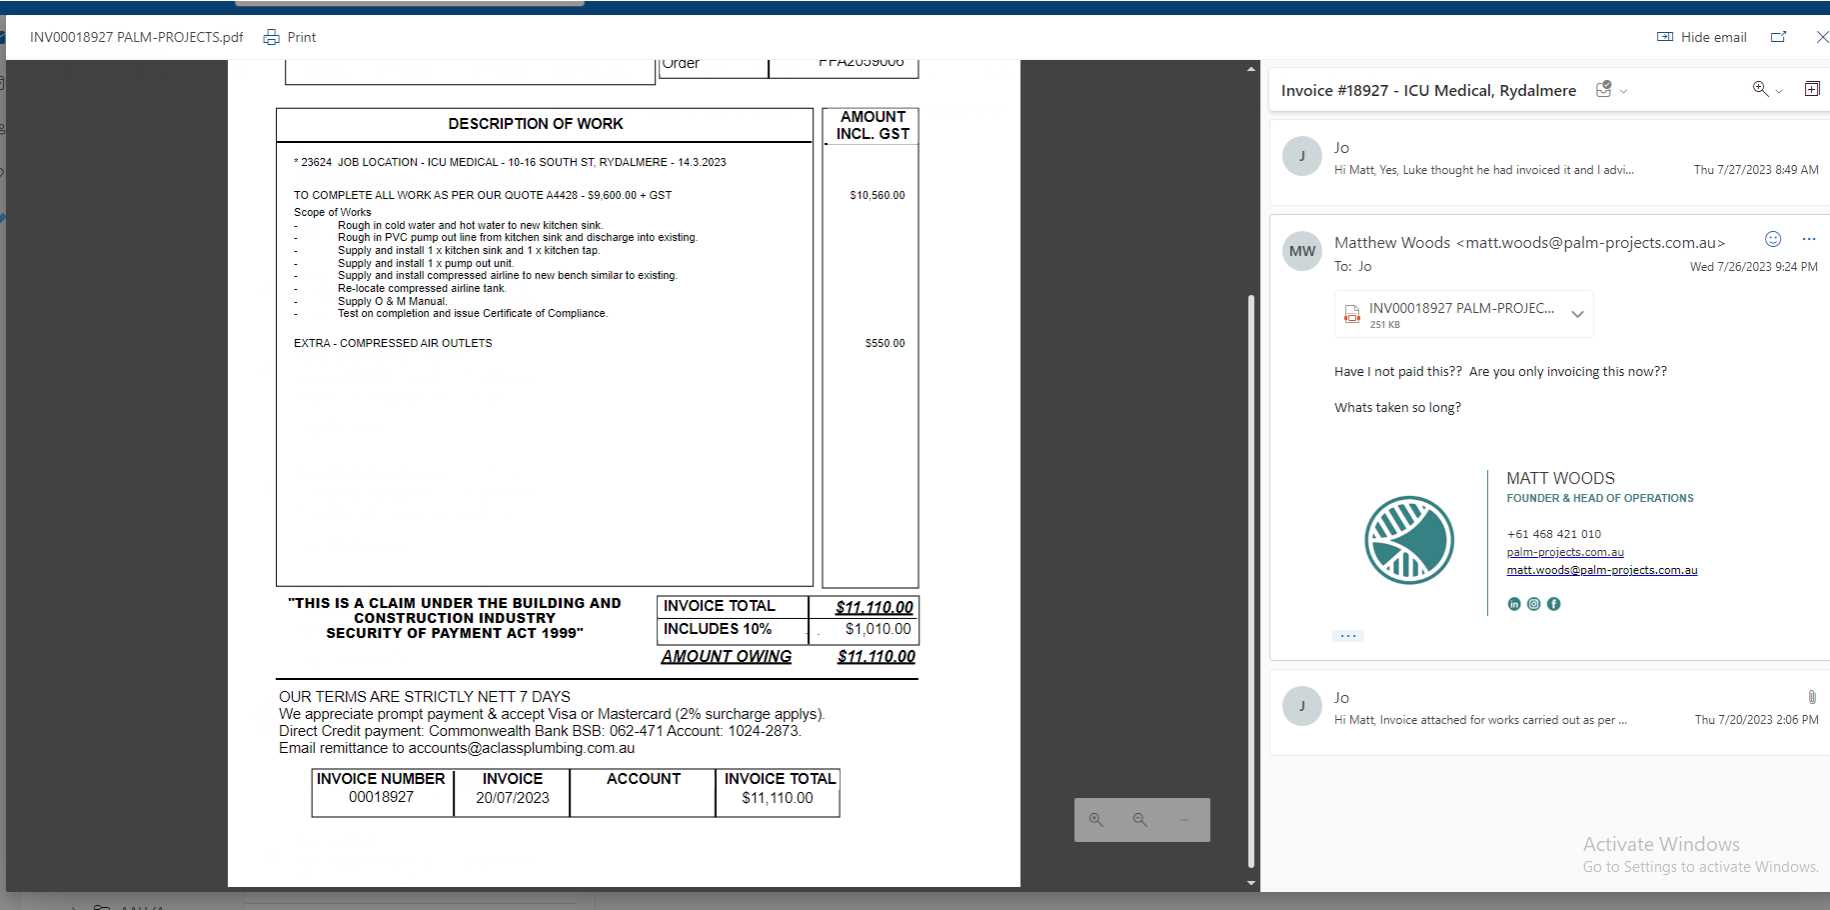This screenshot has width=1830, height=910.
Task: Click the J avatar on 7/27 message
Action: 1302,156
